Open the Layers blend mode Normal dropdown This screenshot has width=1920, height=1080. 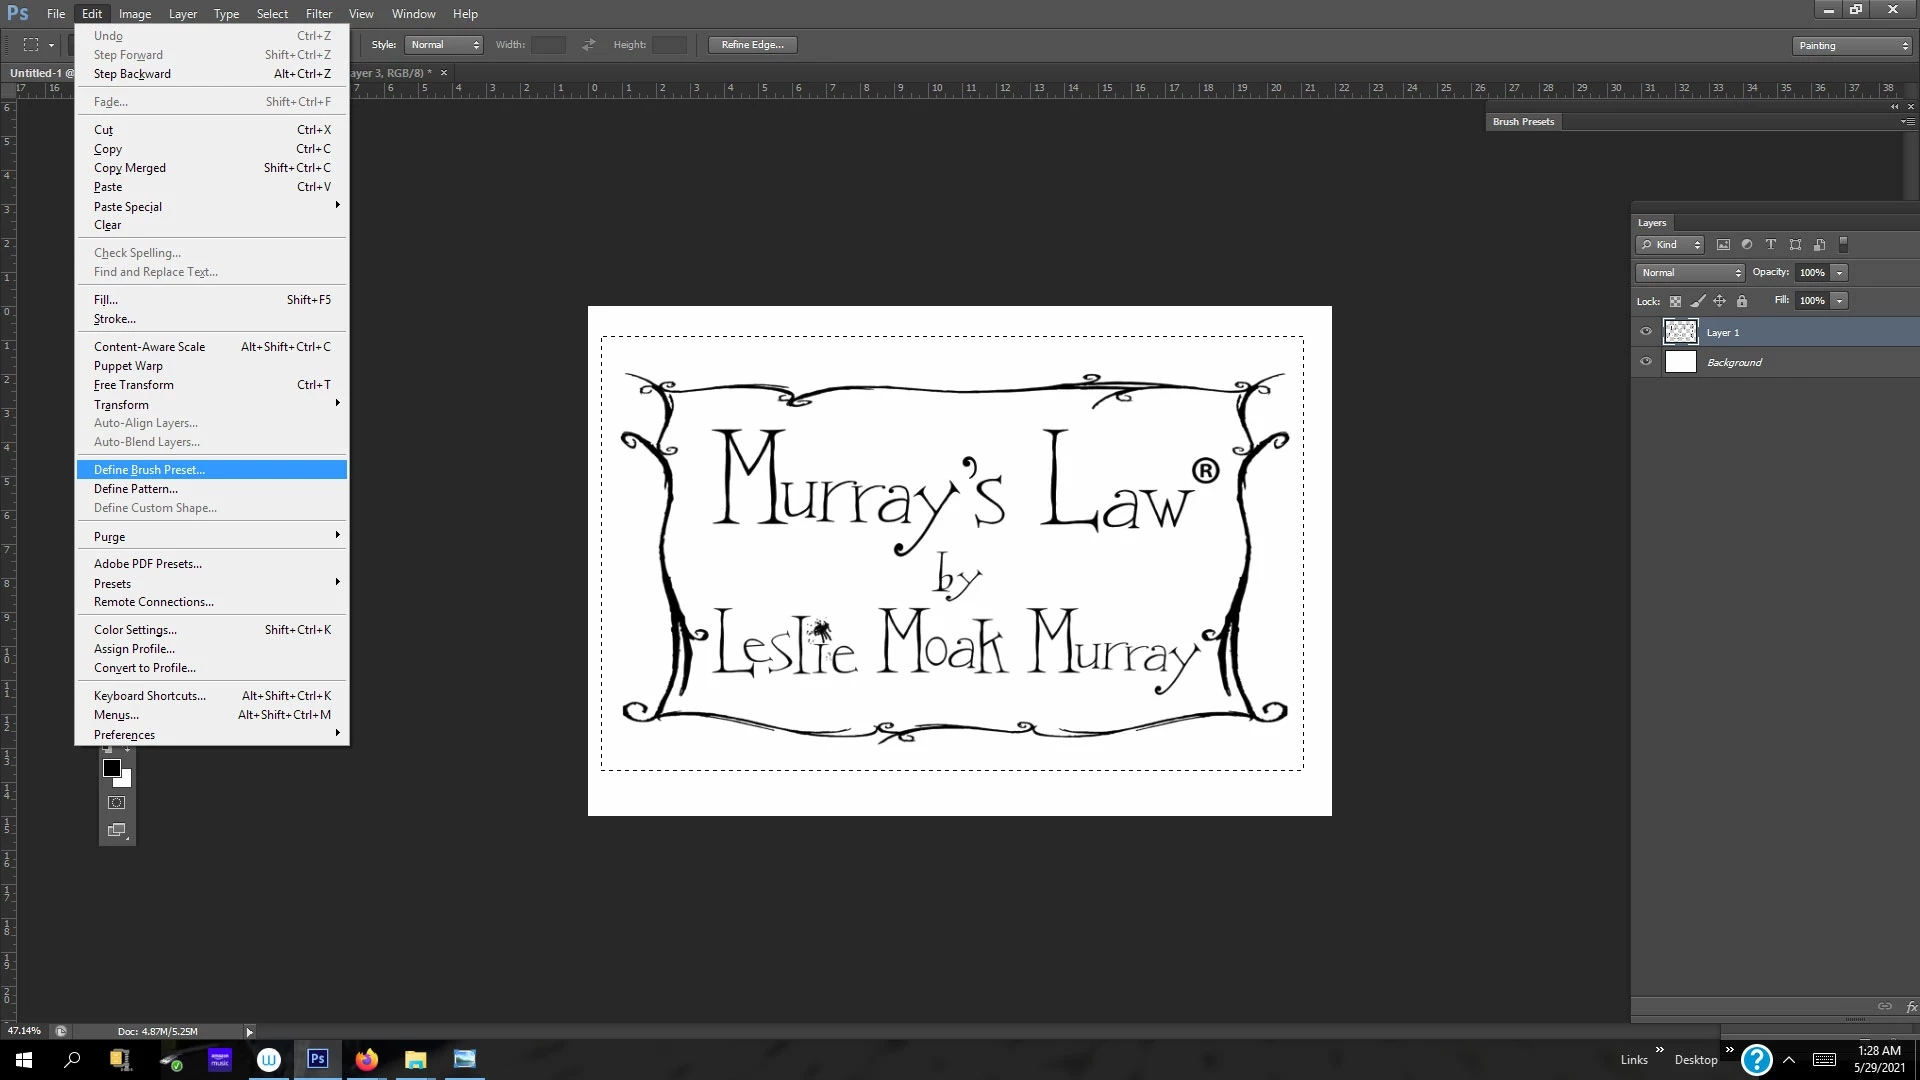(1690, 273)
